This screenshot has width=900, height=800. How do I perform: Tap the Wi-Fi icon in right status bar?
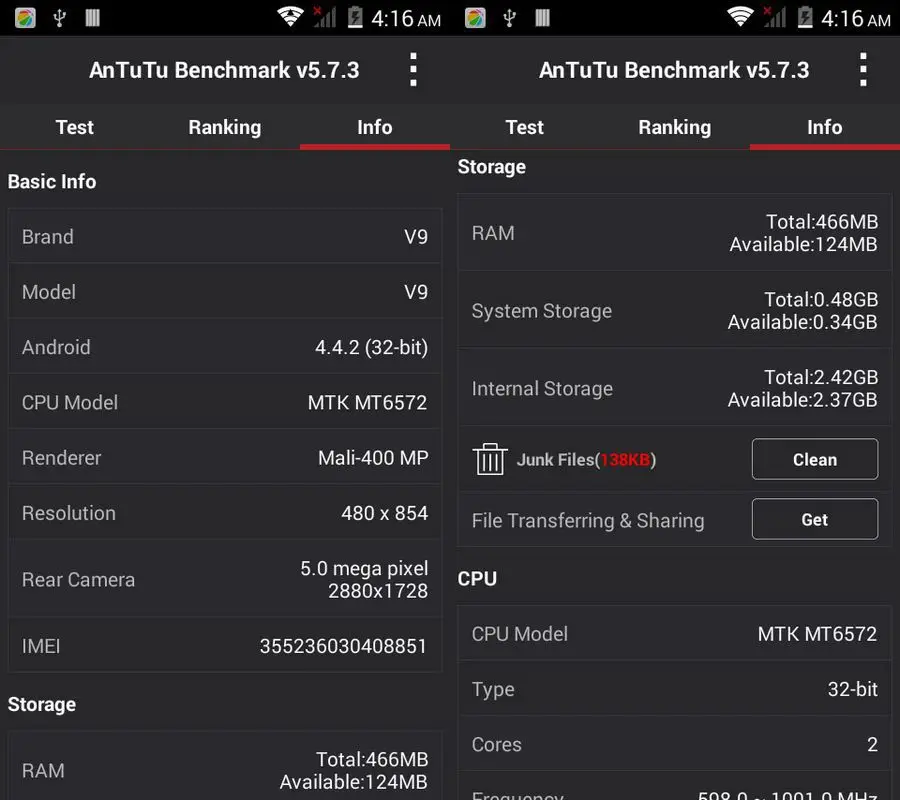coord(740,17)
